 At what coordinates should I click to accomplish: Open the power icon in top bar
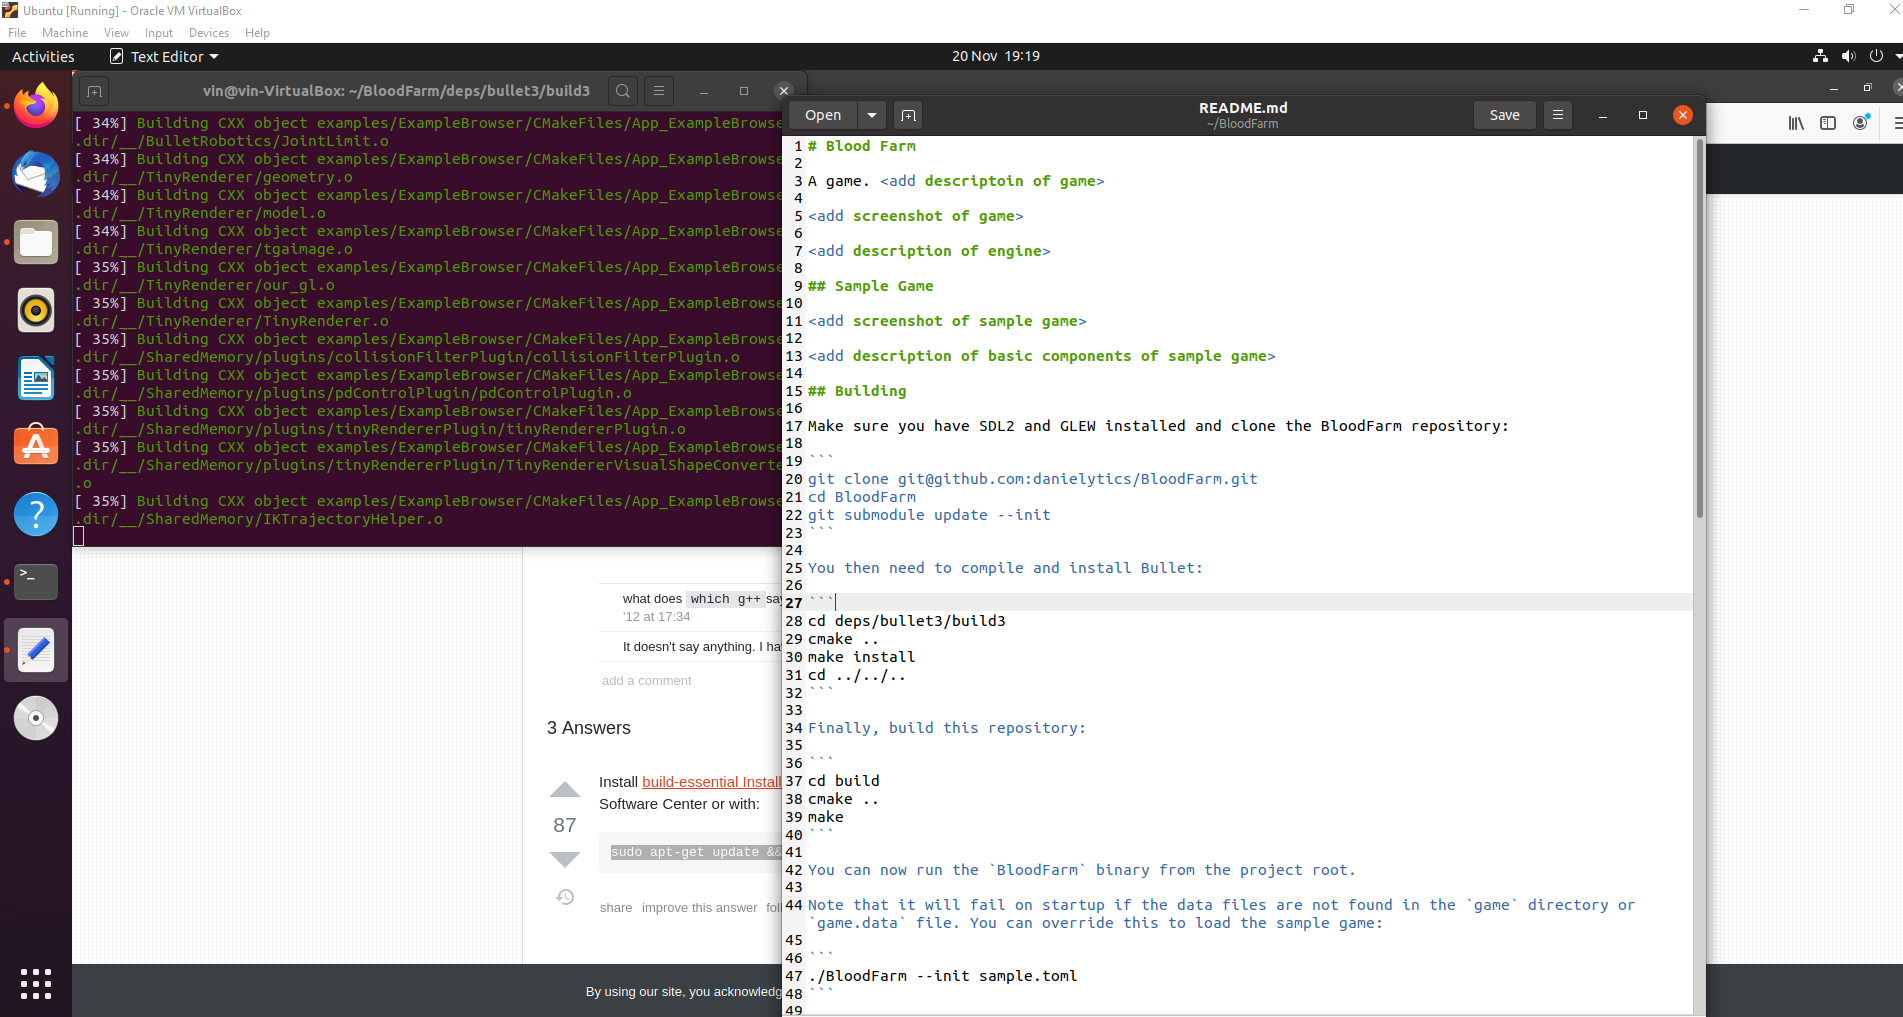click(1876, 56)
